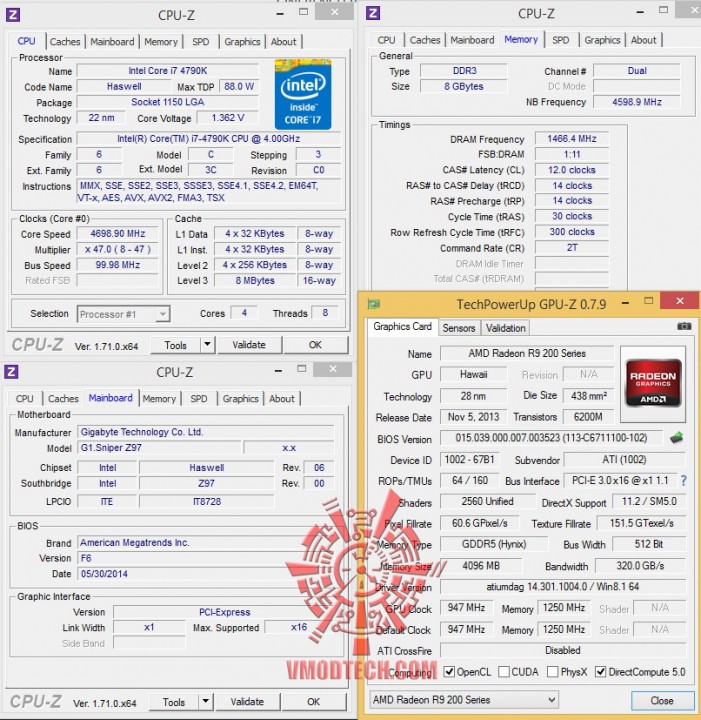Toggle the DirectCompute 5.0 checkbox
Image resolution: width=701 pixels, height=720 pixels.
(600, 672)
